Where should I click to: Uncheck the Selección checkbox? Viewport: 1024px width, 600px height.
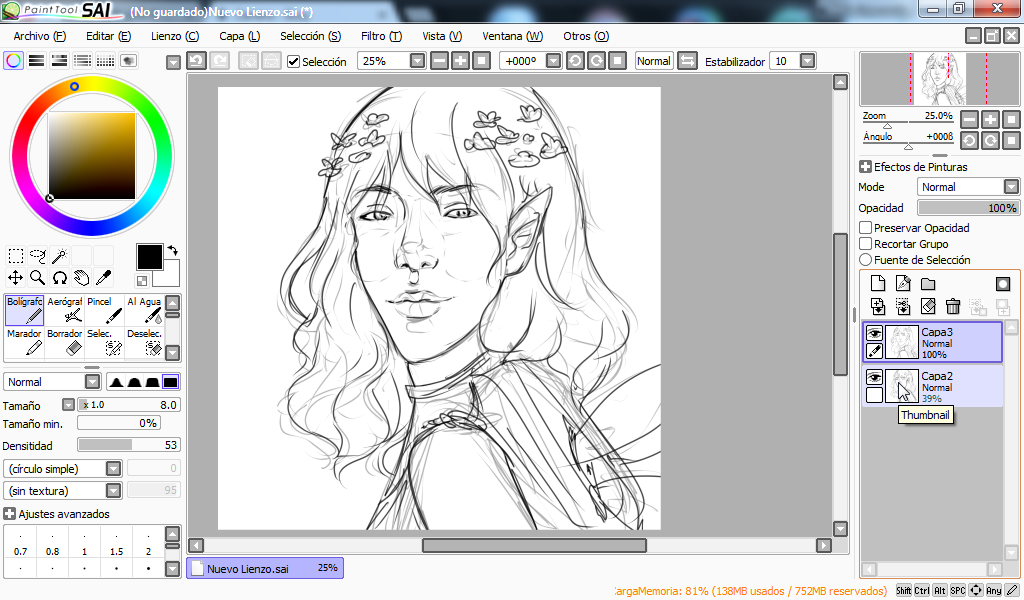(x=294, y=61)
